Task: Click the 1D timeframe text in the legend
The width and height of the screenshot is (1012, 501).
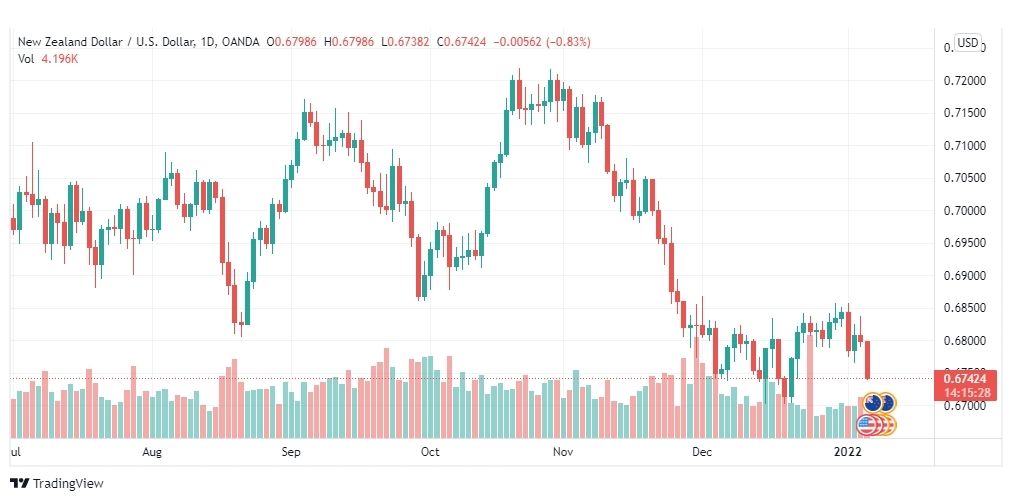Action: 207,42
